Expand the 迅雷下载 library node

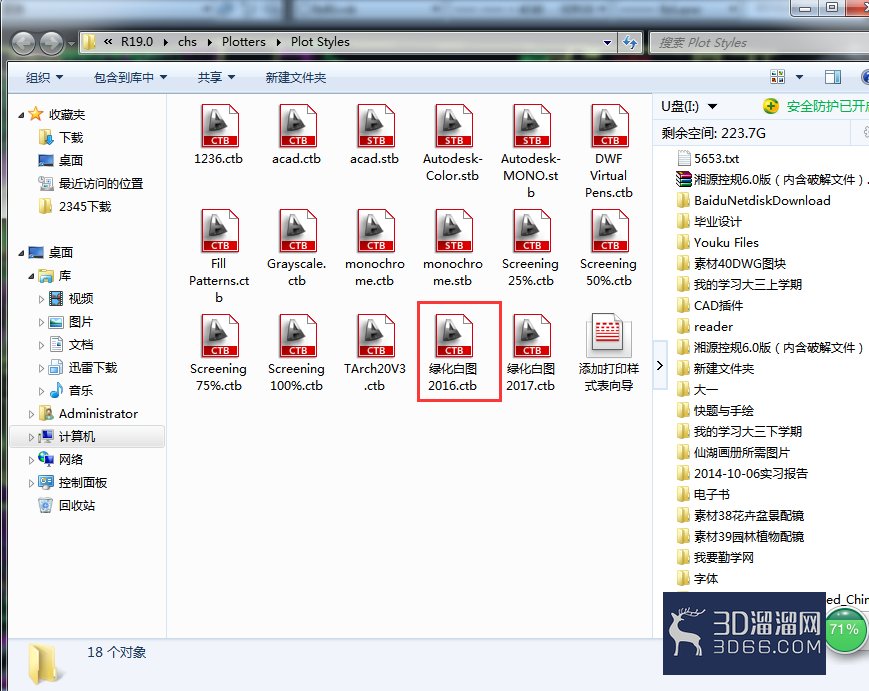point(41,368)
